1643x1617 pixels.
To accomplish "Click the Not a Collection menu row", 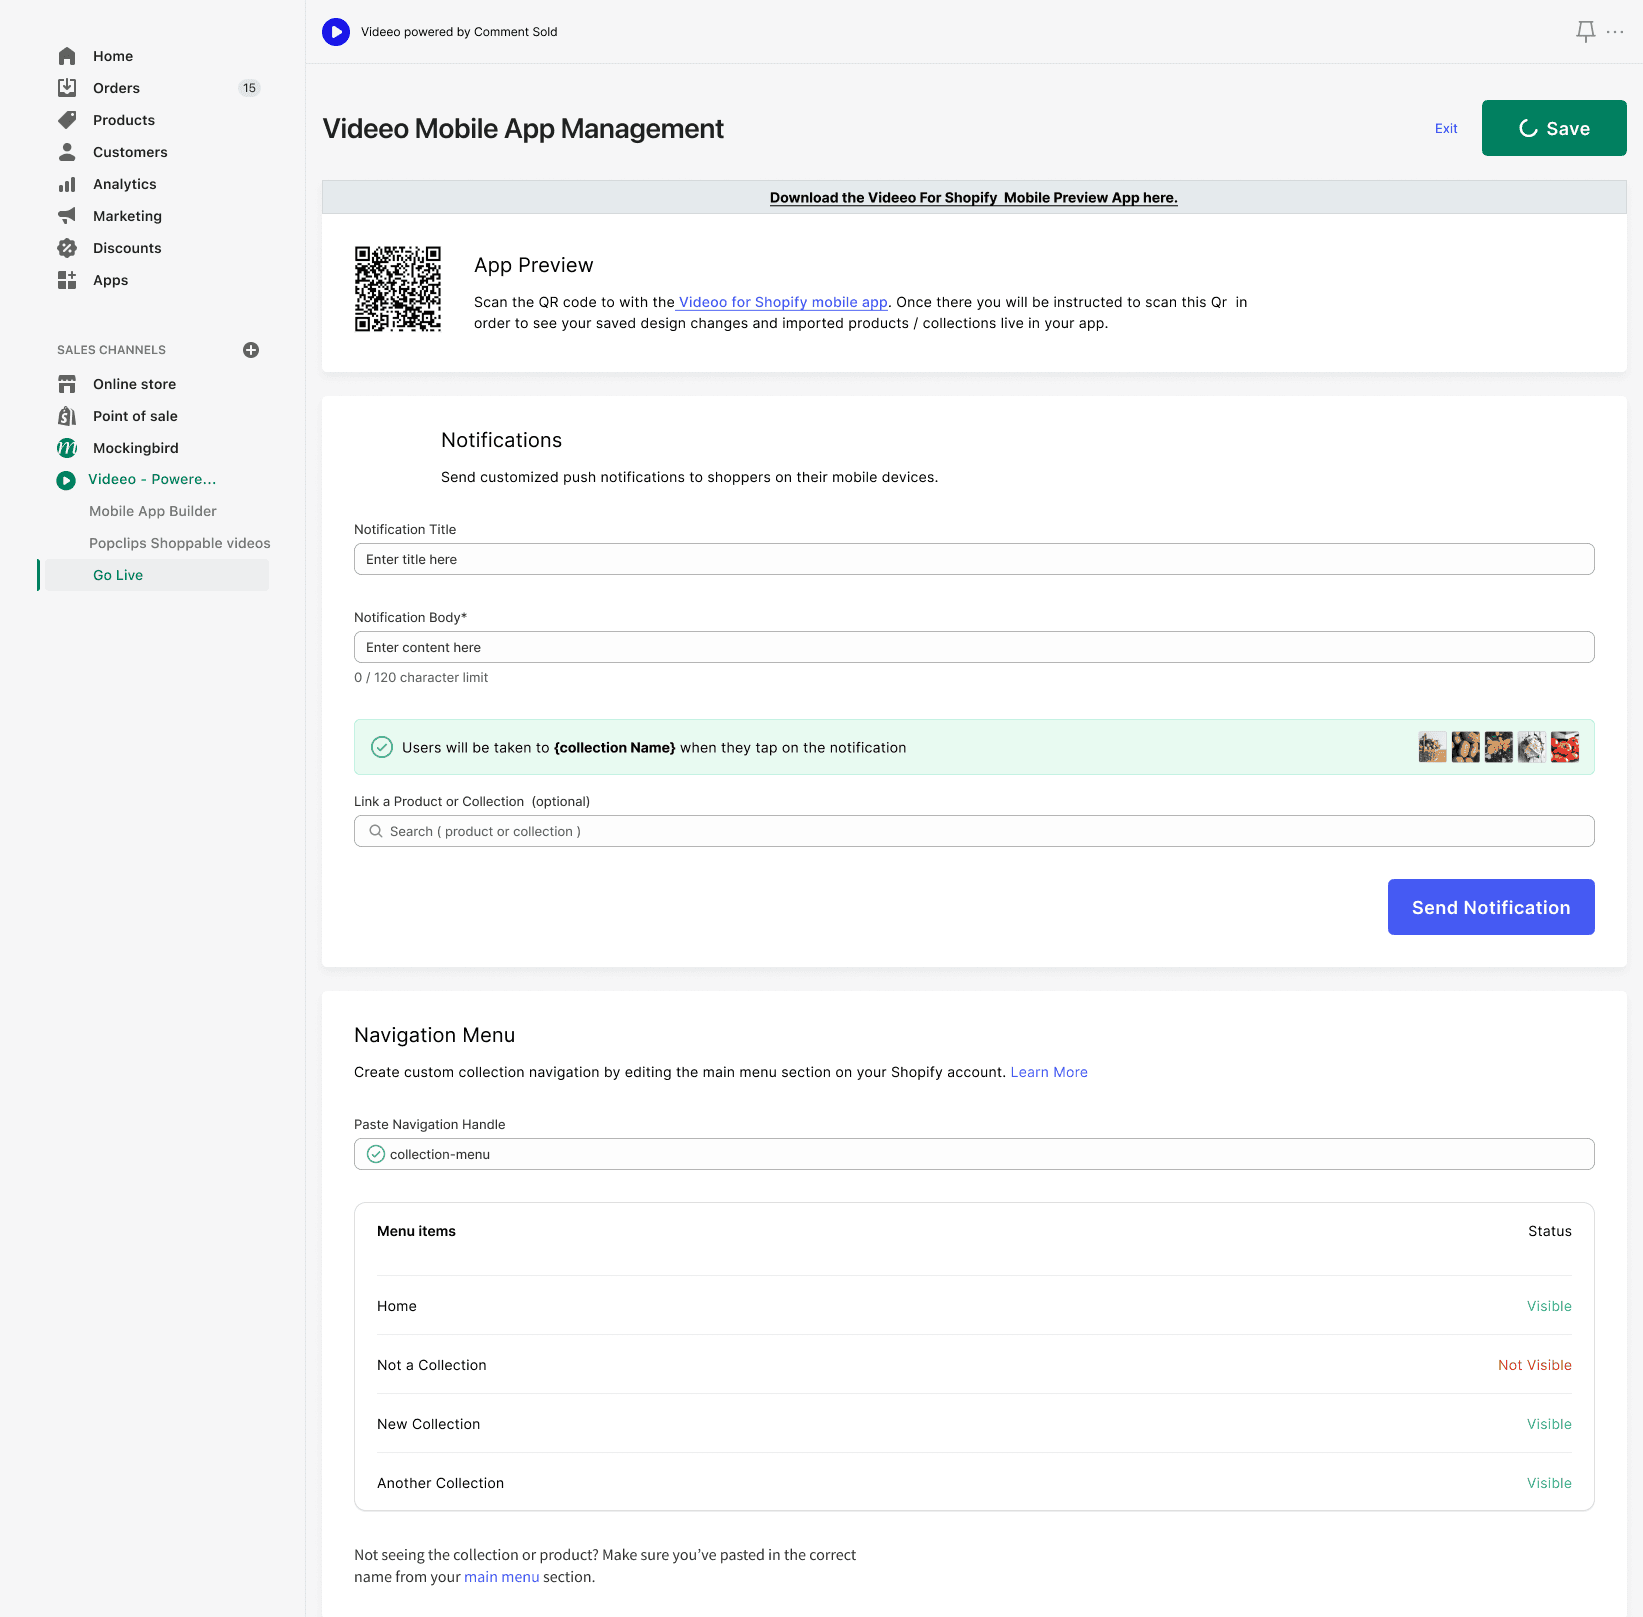I will [974, 1365].
